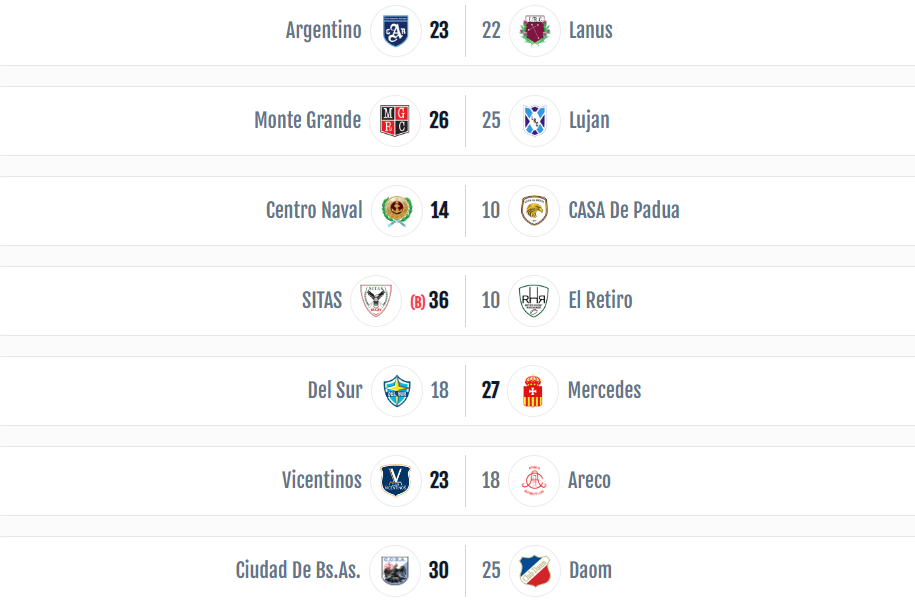Click the Daom club badge

535,570
